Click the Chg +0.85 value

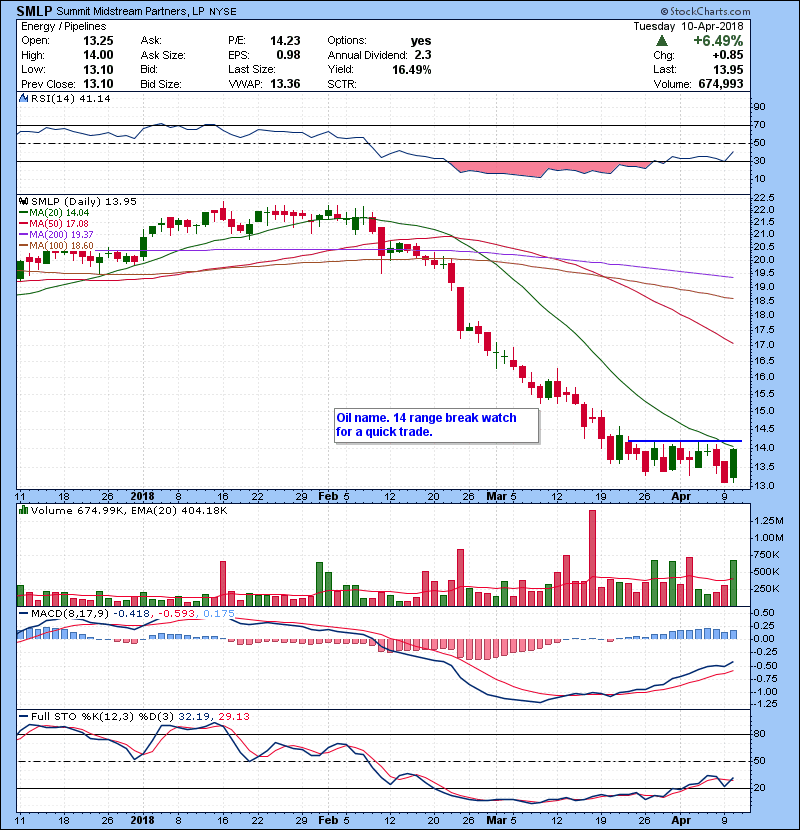[x=727, y=55]
